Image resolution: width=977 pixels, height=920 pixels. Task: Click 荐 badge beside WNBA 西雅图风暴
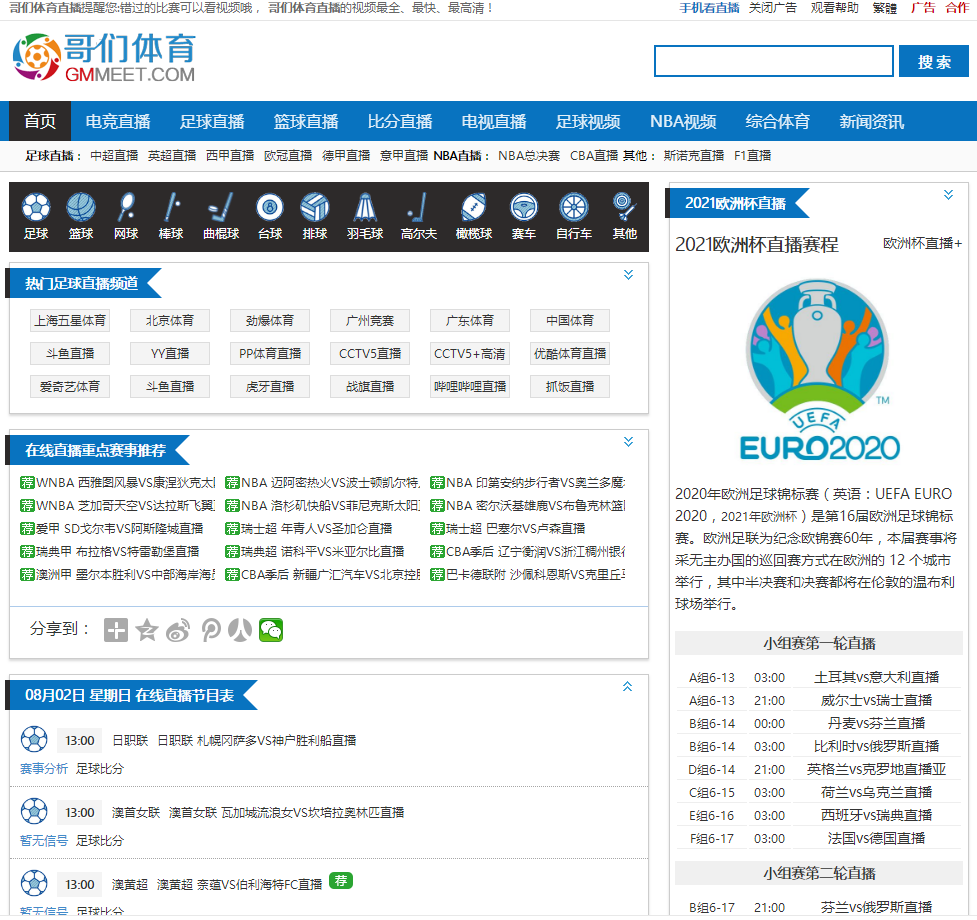point(27,483)
